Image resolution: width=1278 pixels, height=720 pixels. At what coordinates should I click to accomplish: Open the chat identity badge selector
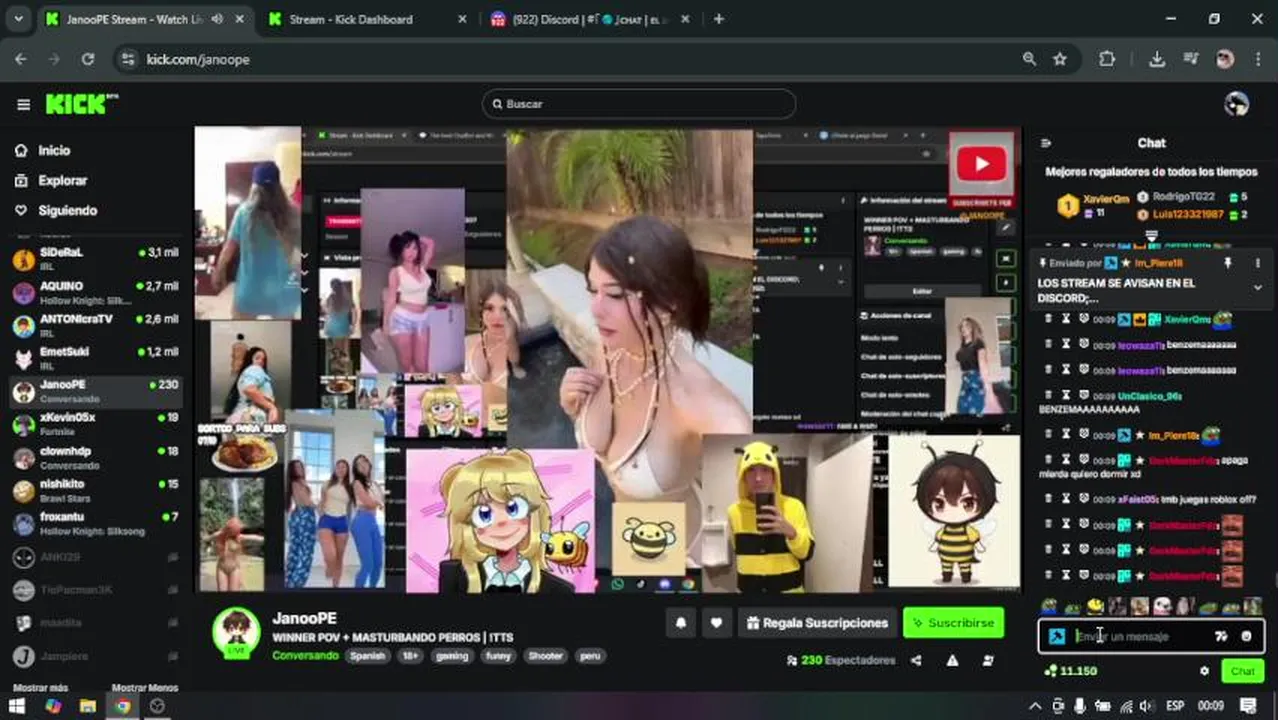[1056, 636]
